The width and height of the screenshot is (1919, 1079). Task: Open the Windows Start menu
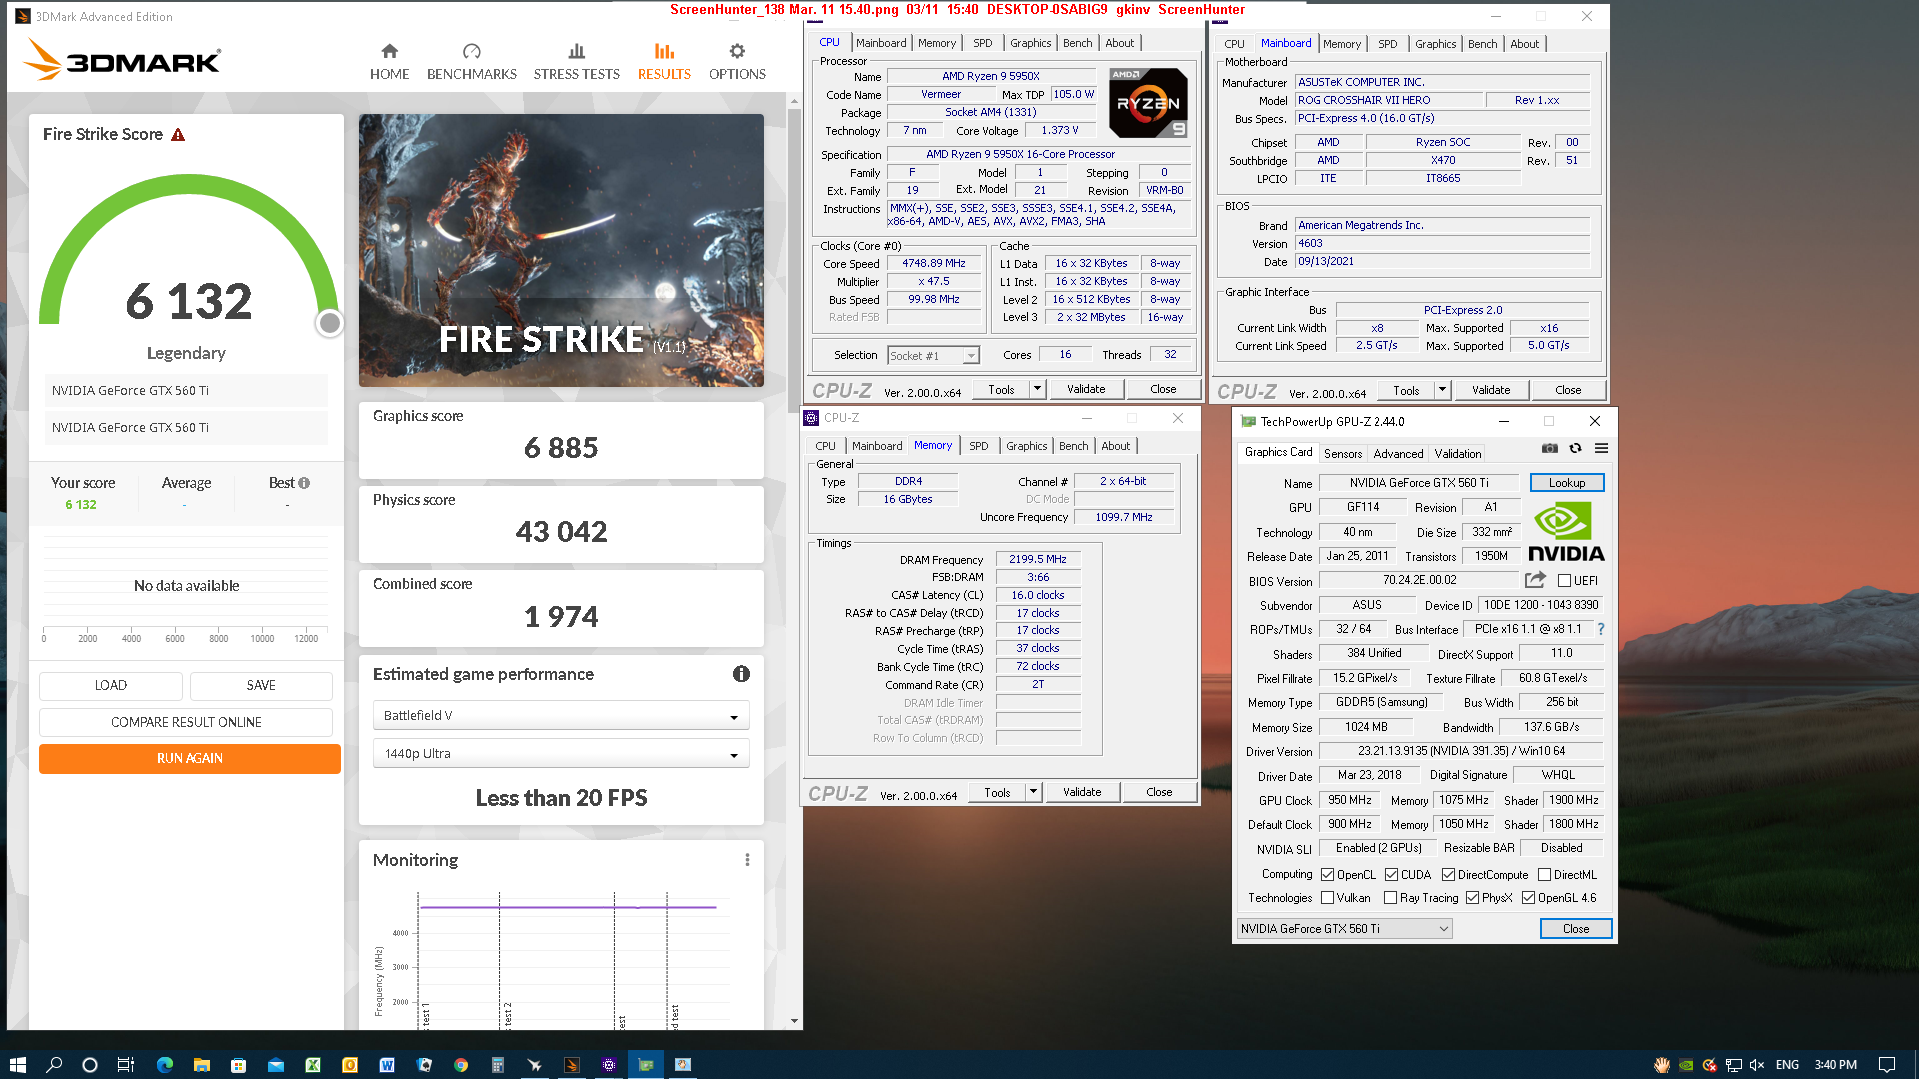[17, 1065]
